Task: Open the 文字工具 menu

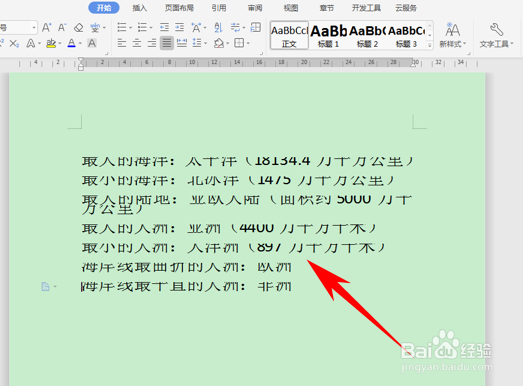Action: point(496,35)
